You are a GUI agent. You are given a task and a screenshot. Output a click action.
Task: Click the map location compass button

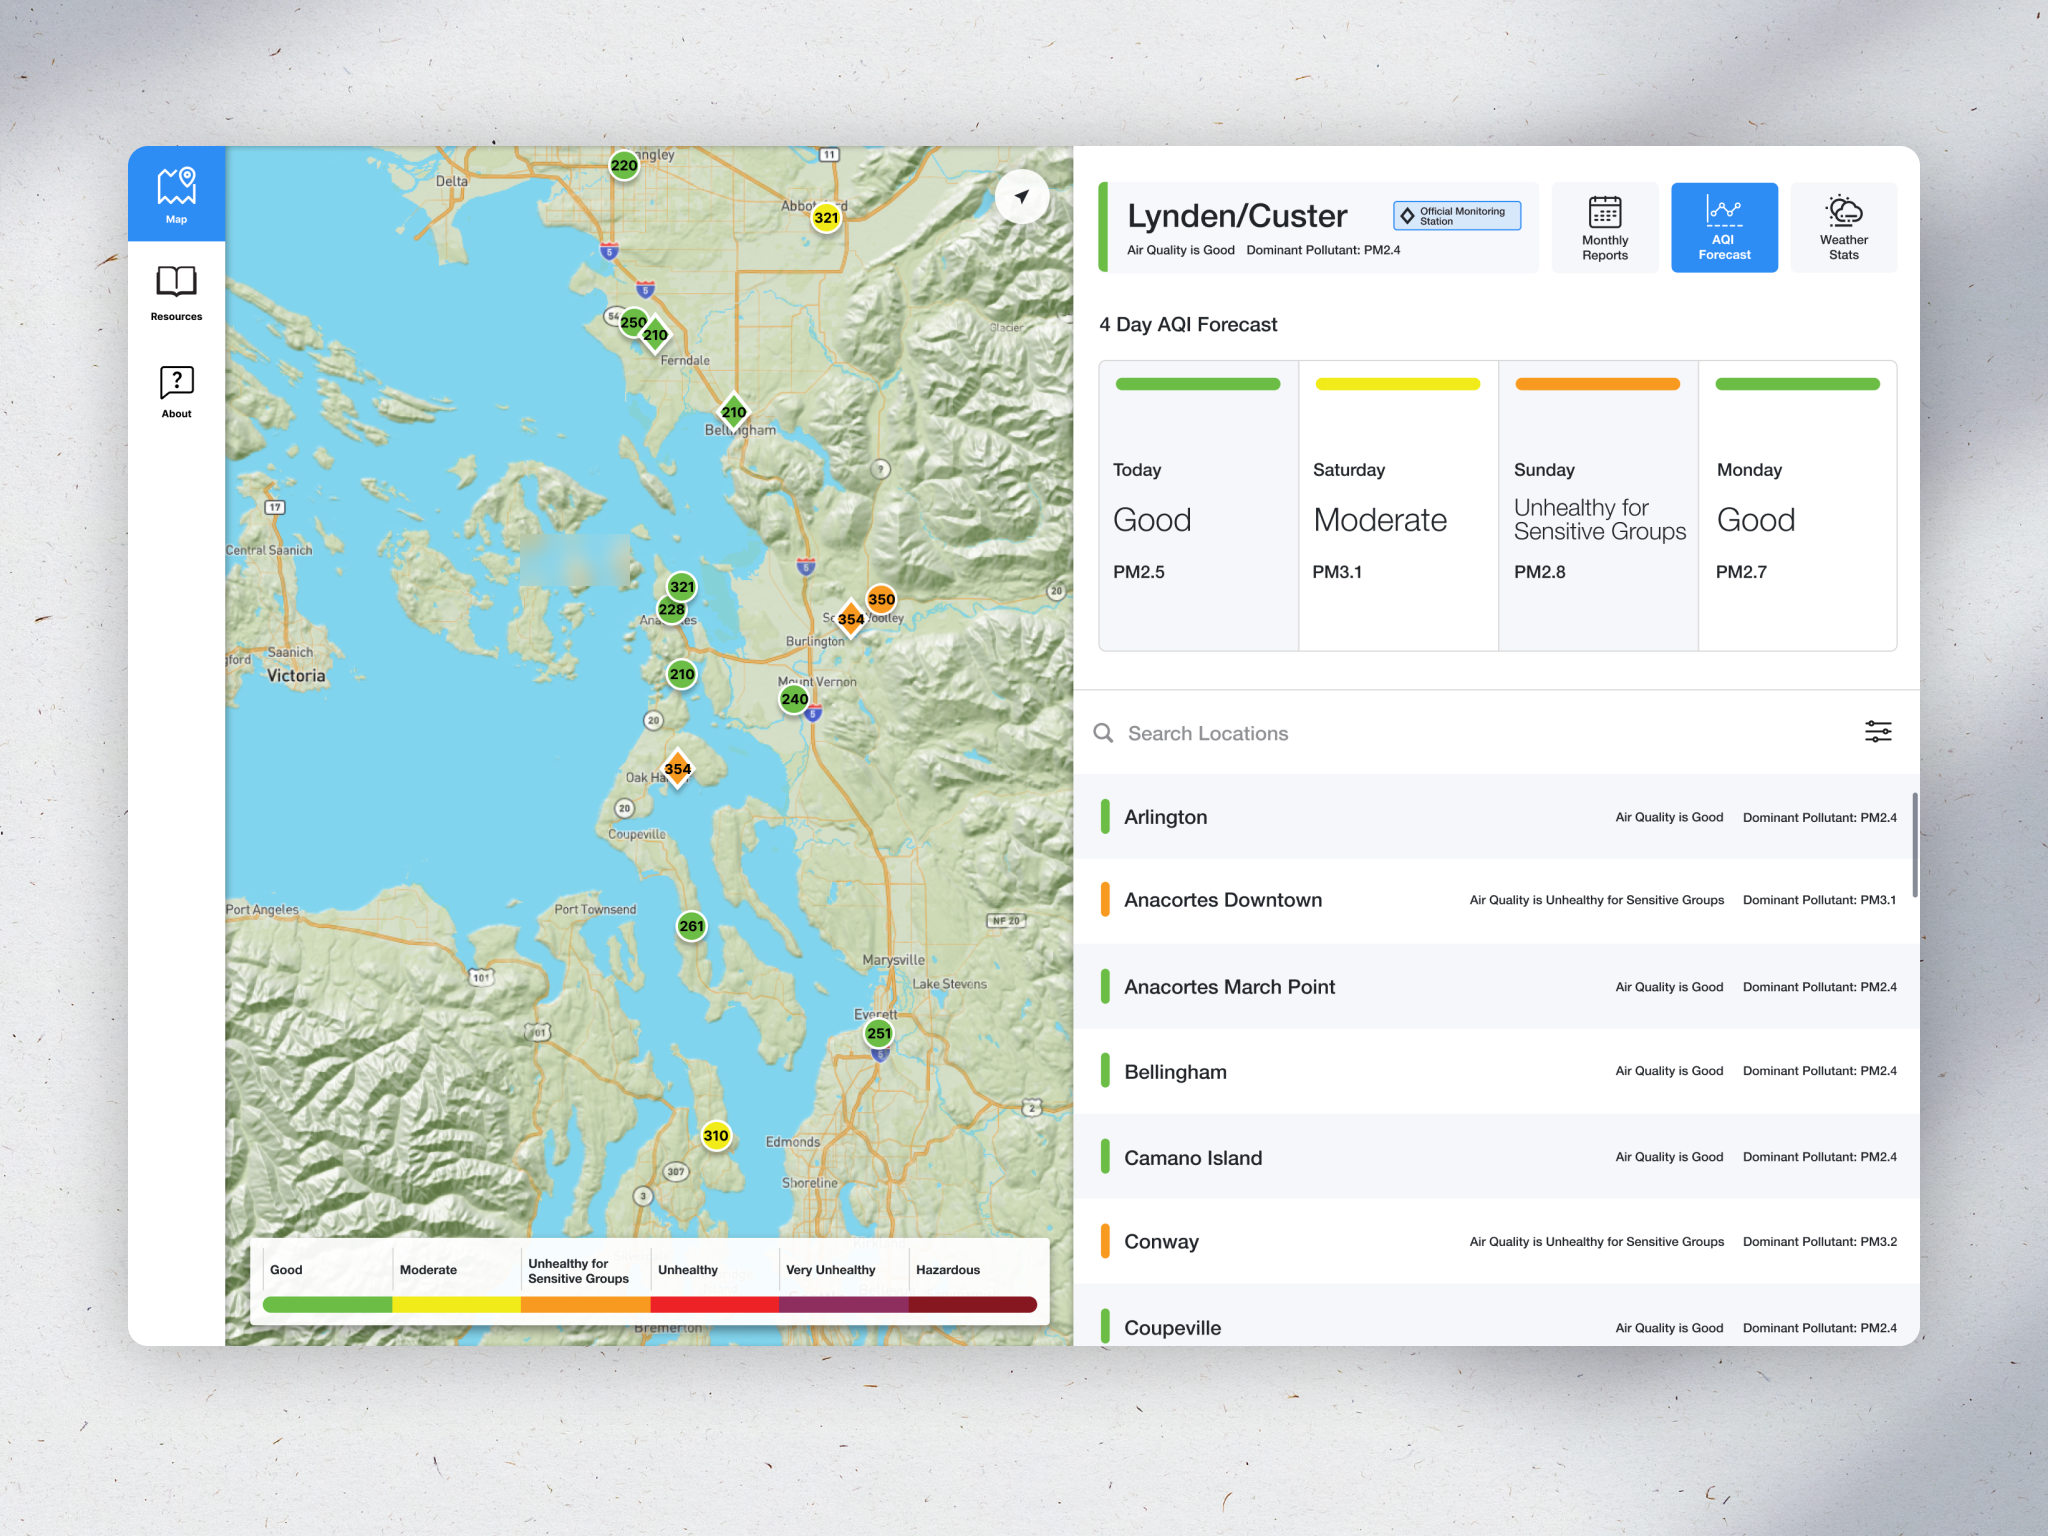pyautogui.click(x=1021, y=196)
